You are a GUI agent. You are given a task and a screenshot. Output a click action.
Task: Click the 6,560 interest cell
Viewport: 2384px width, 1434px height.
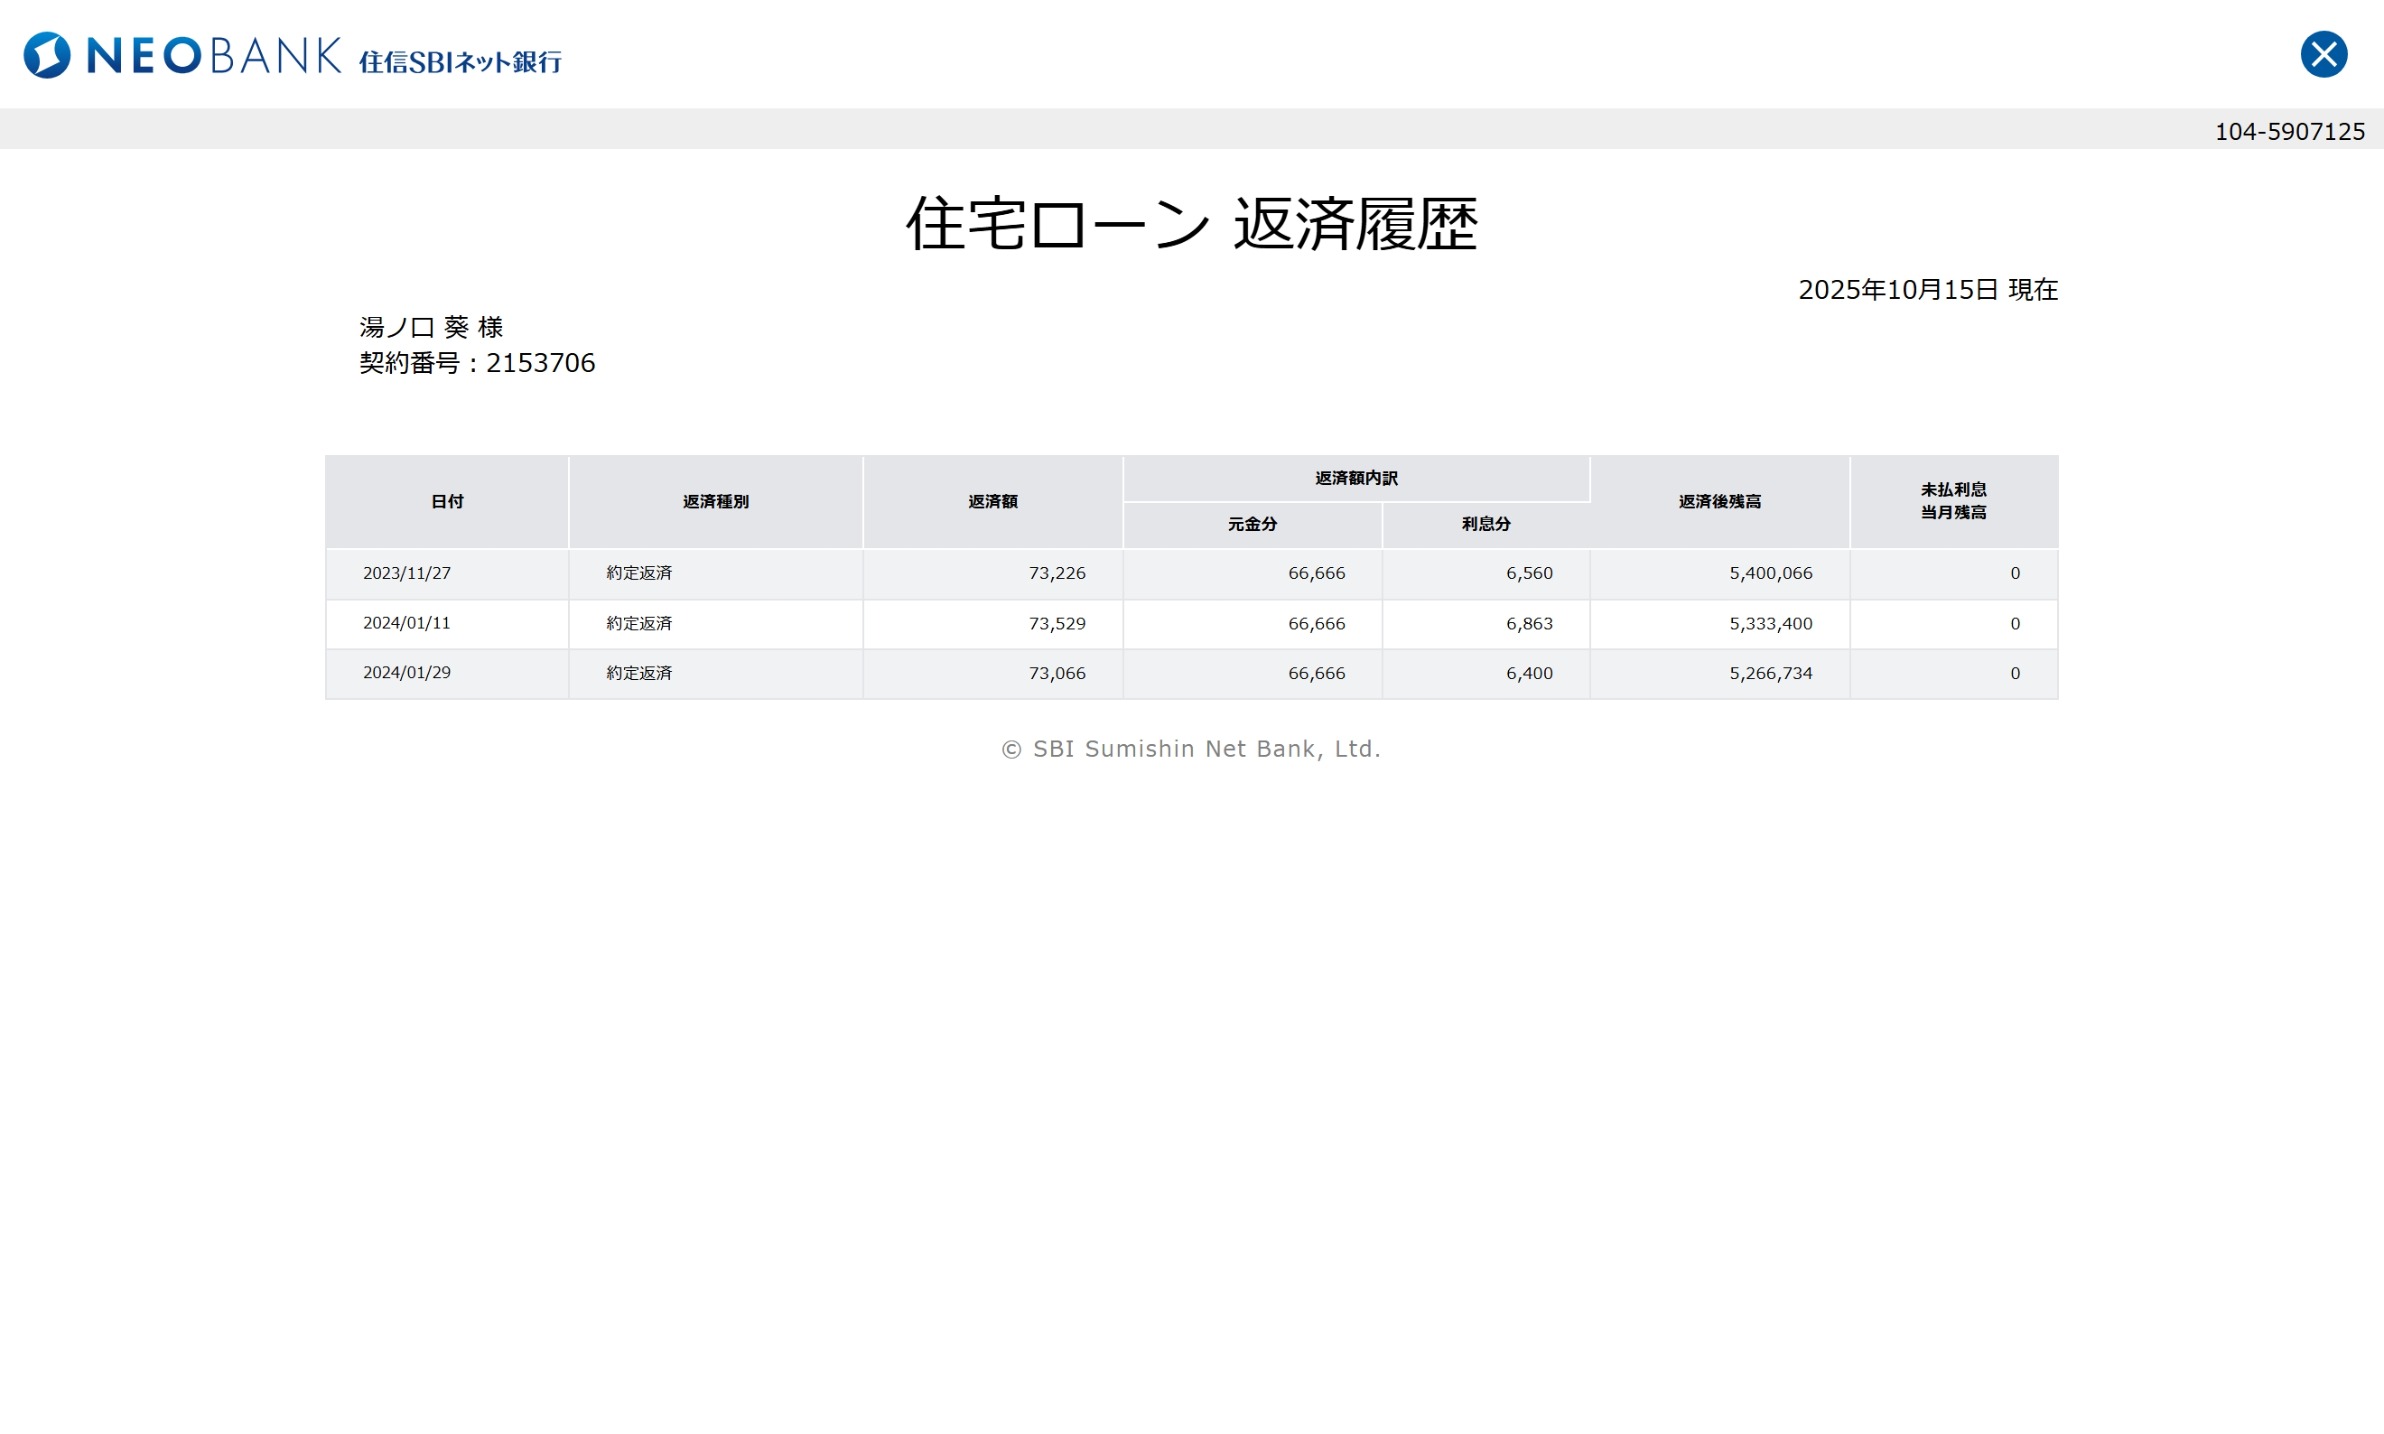(x=1529, y=574)
